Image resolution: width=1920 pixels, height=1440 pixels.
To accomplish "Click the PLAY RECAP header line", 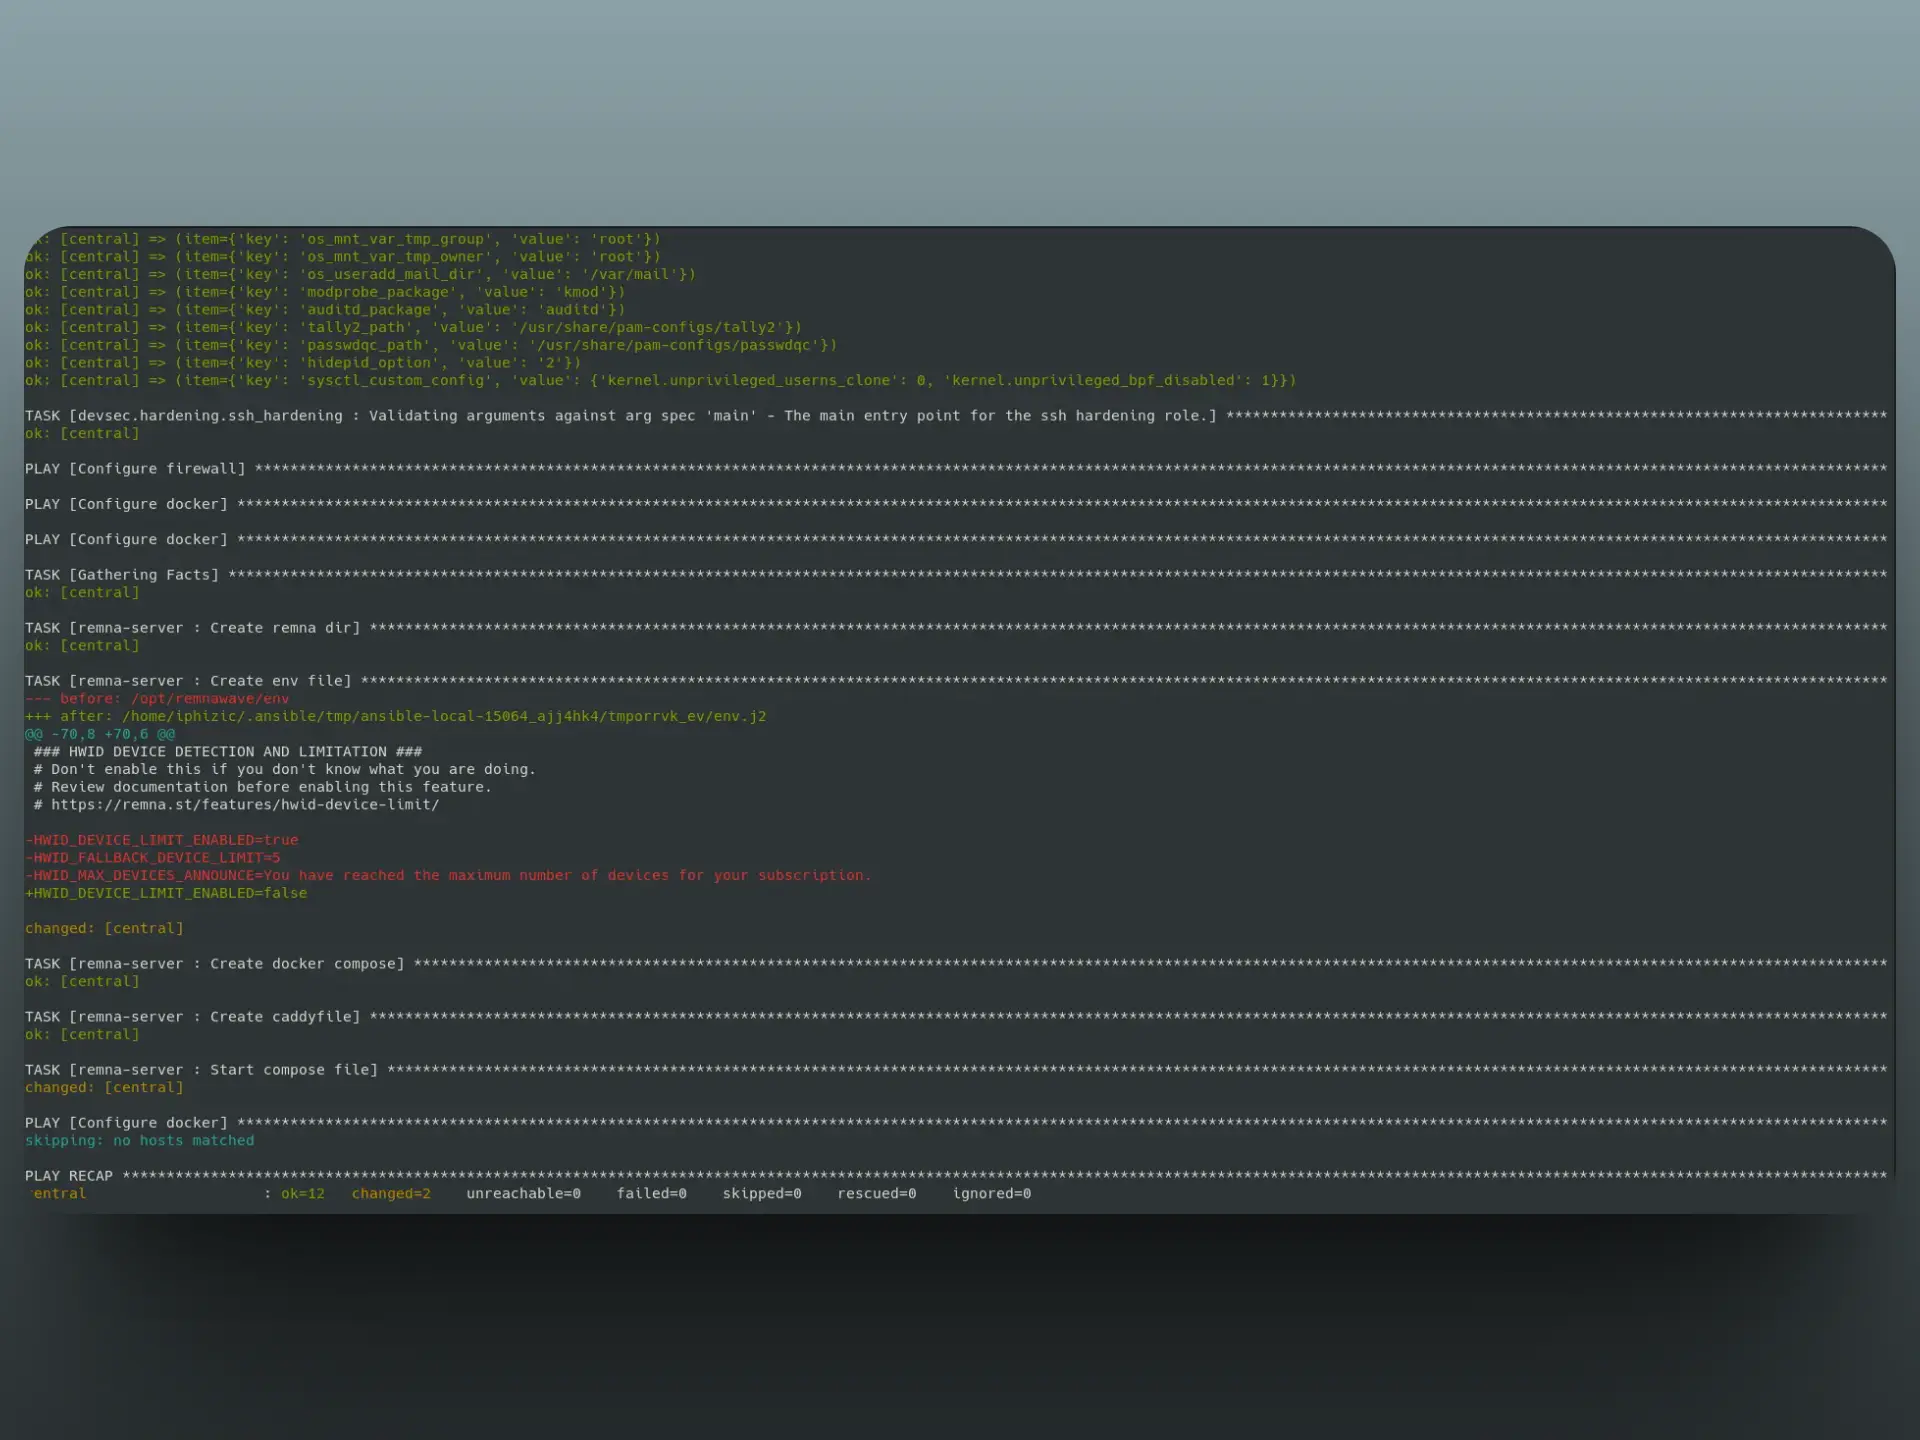I will pyautogui.click(x=70, y=1175).
